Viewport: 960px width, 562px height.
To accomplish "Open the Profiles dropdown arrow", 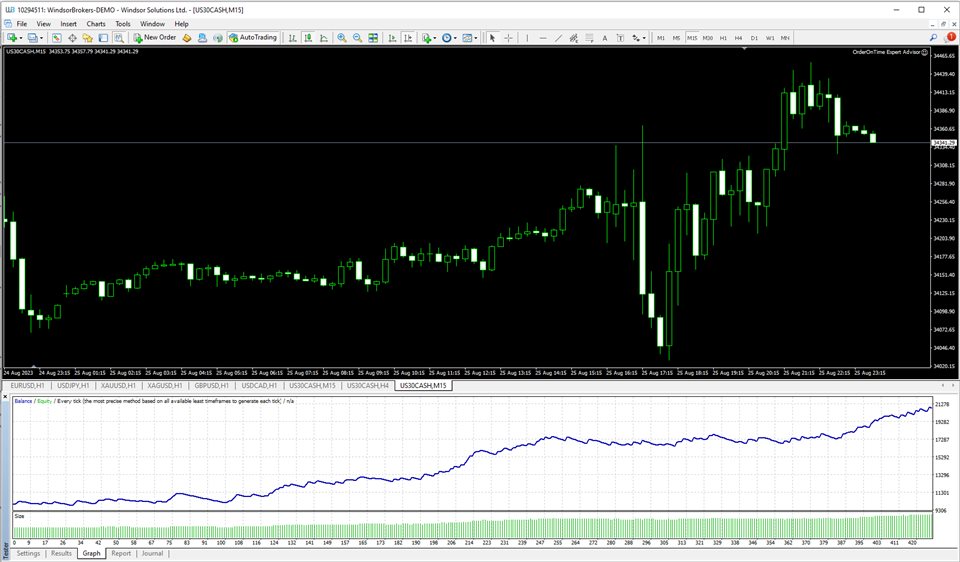I will [41, 38].
